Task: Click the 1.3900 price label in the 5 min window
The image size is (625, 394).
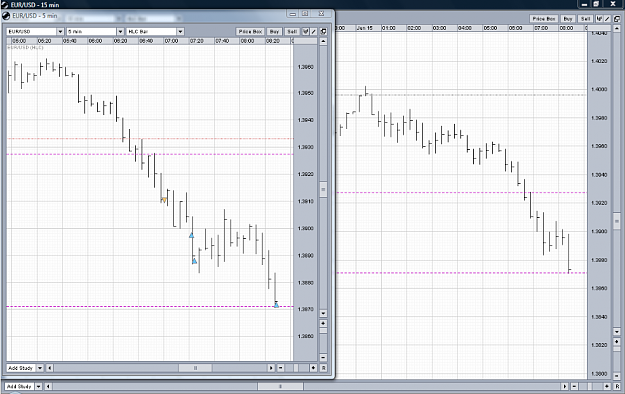Action: click(306, 229)
